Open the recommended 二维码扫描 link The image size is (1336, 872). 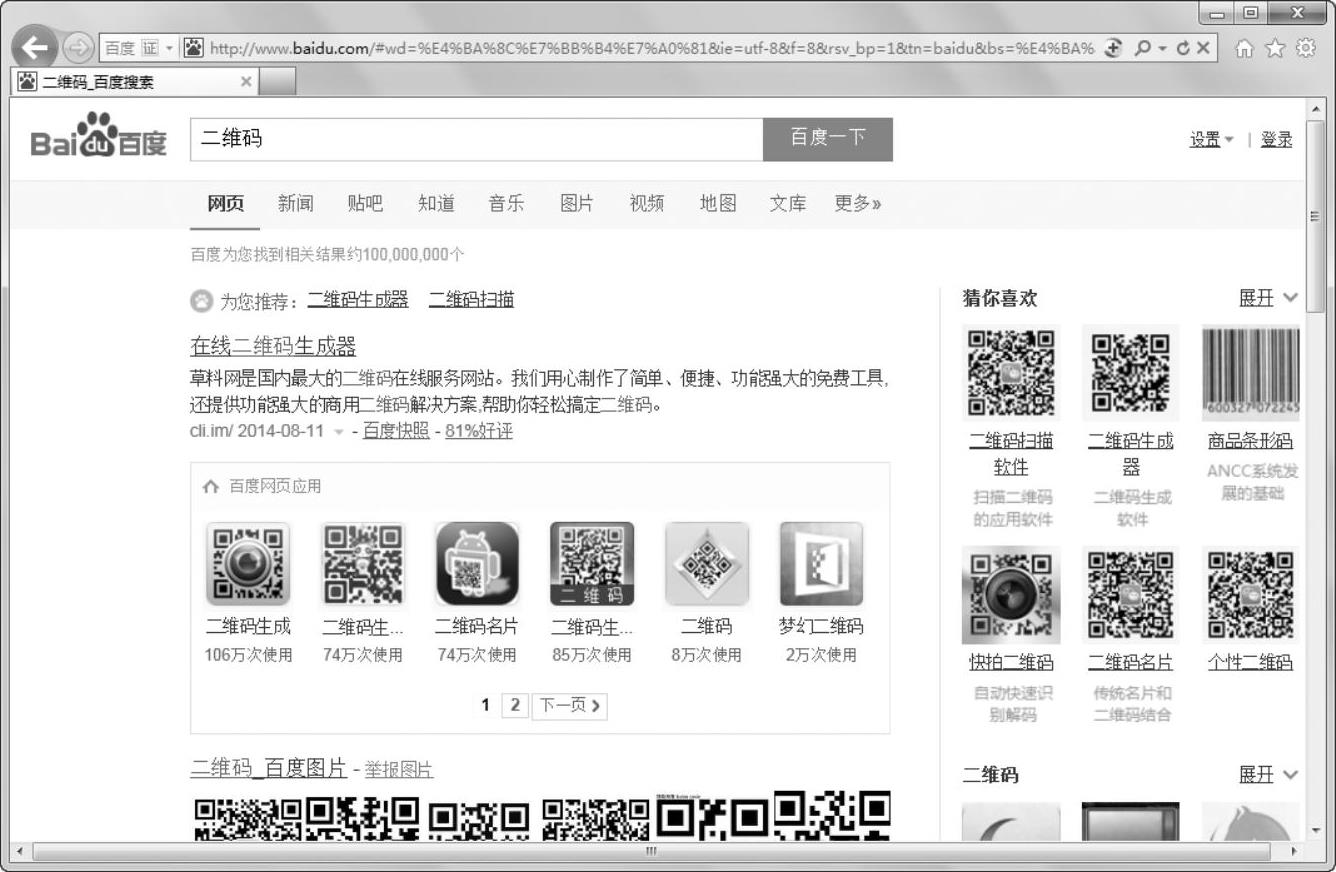point(471,299)
